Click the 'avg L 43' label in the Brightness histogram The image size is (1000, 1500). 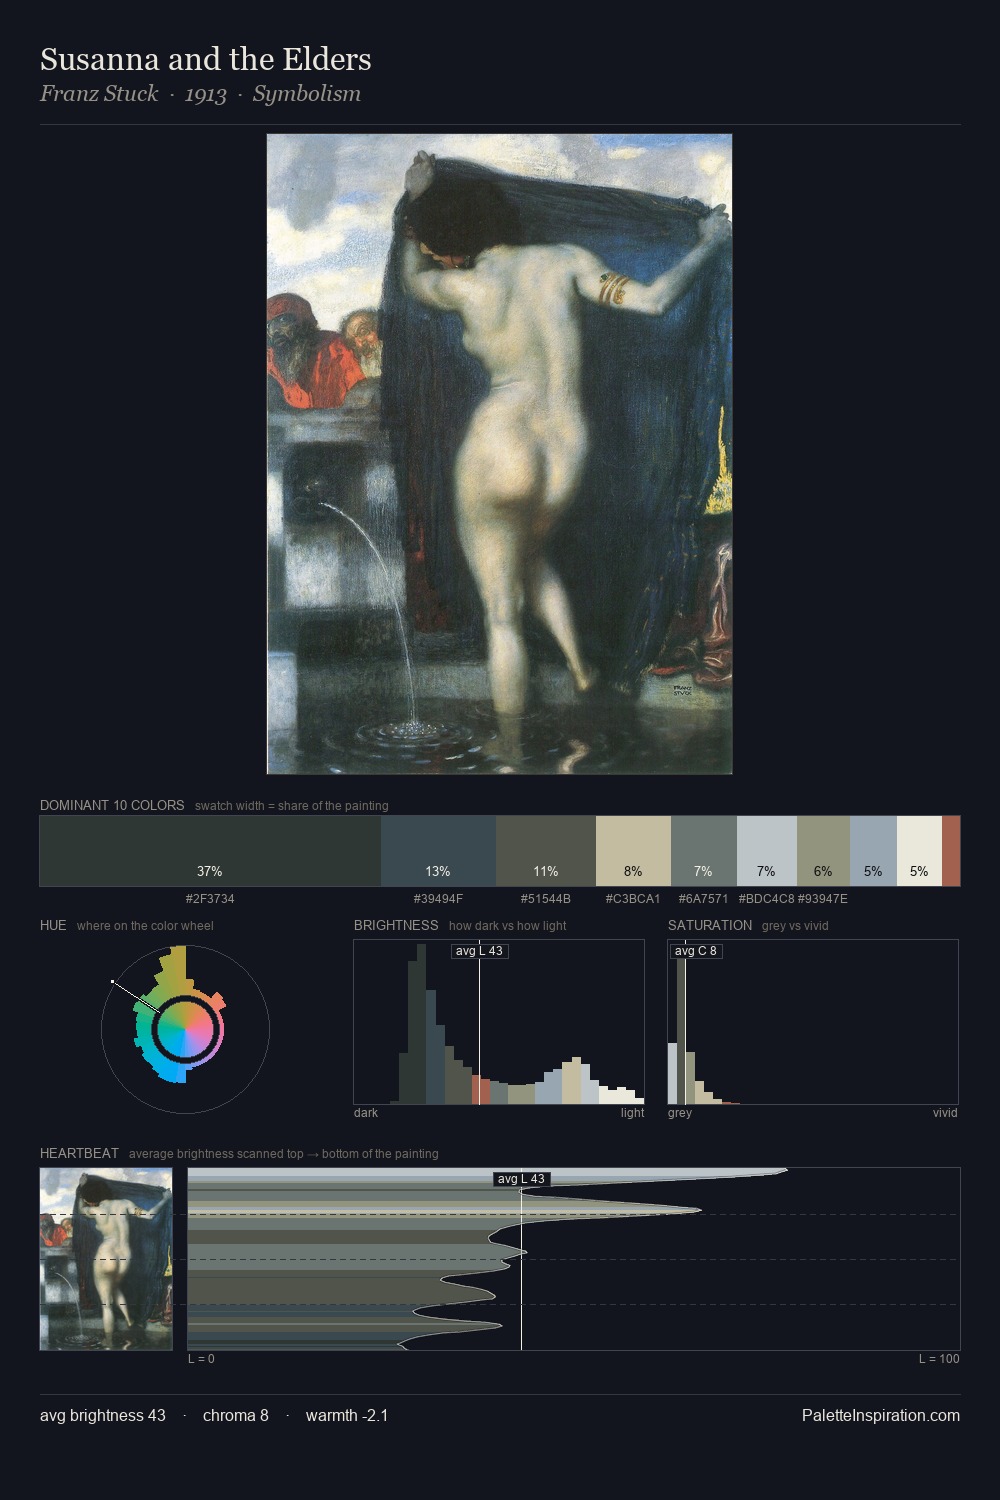pyautogui.click(x=479, y=951)
